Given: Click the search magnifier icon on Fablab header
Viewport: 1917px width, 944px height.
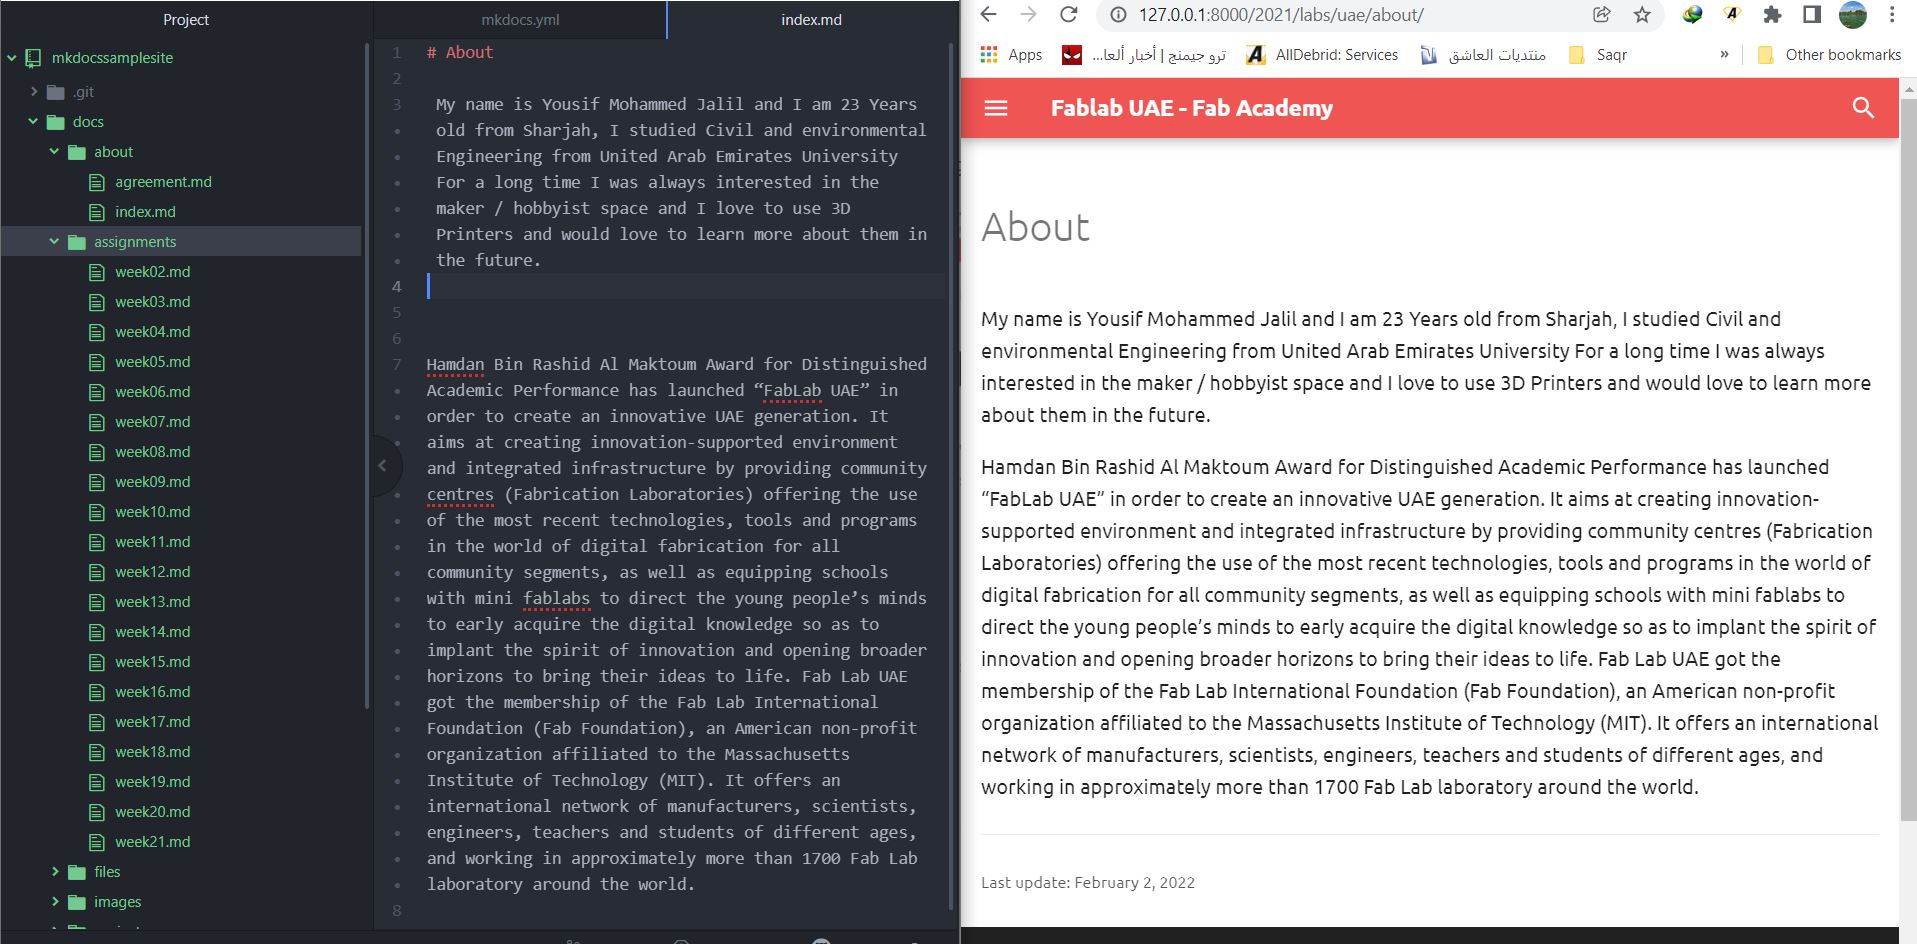Looking at the screenshot, I should pos(1863,108).
